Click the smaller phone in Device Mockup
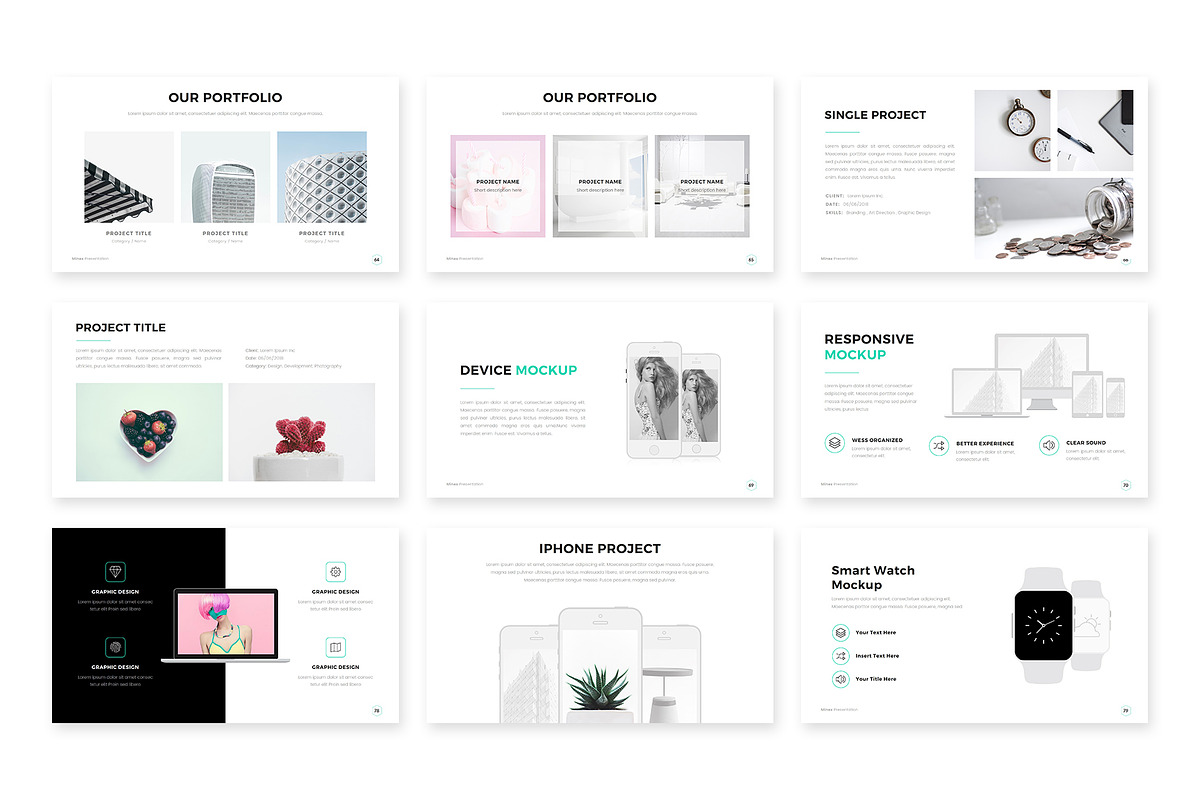The height and width of the screenshot is (800, 1200). (700, 405)
